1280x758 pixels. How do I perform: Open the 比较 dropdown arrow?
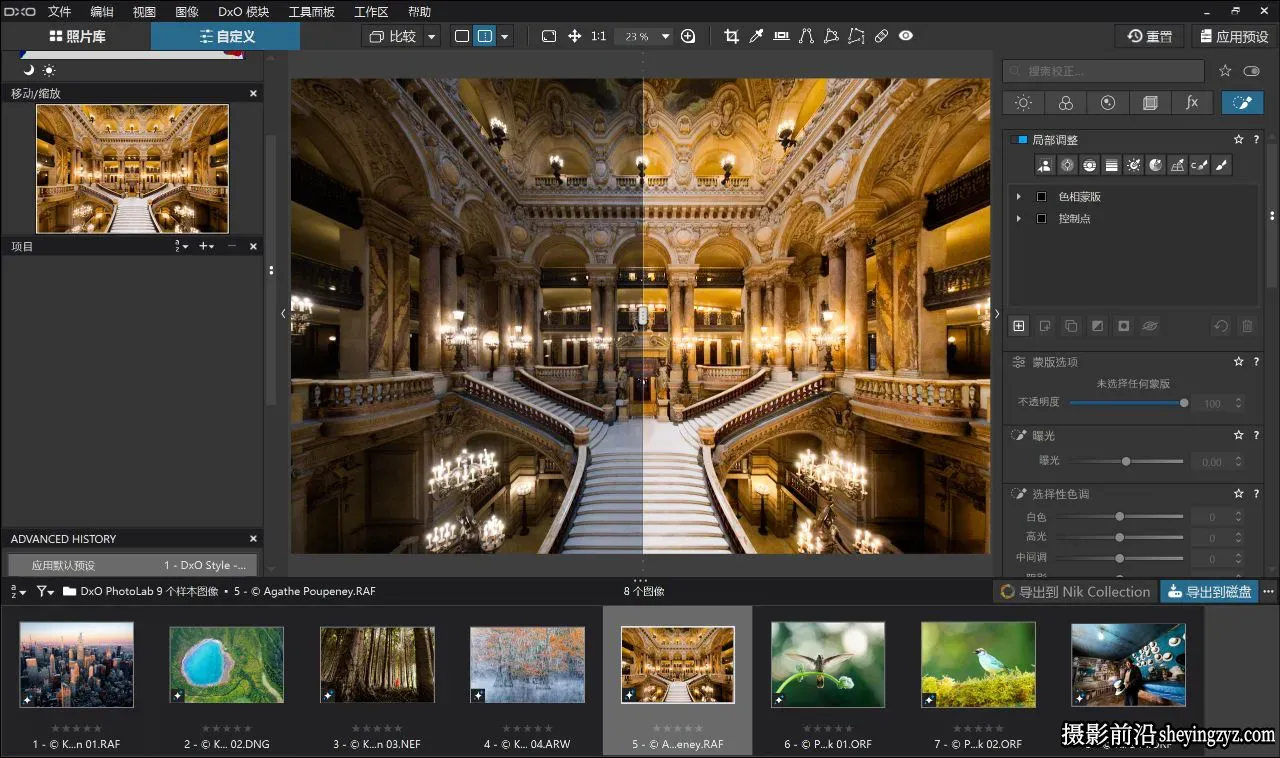coord(432,36)
